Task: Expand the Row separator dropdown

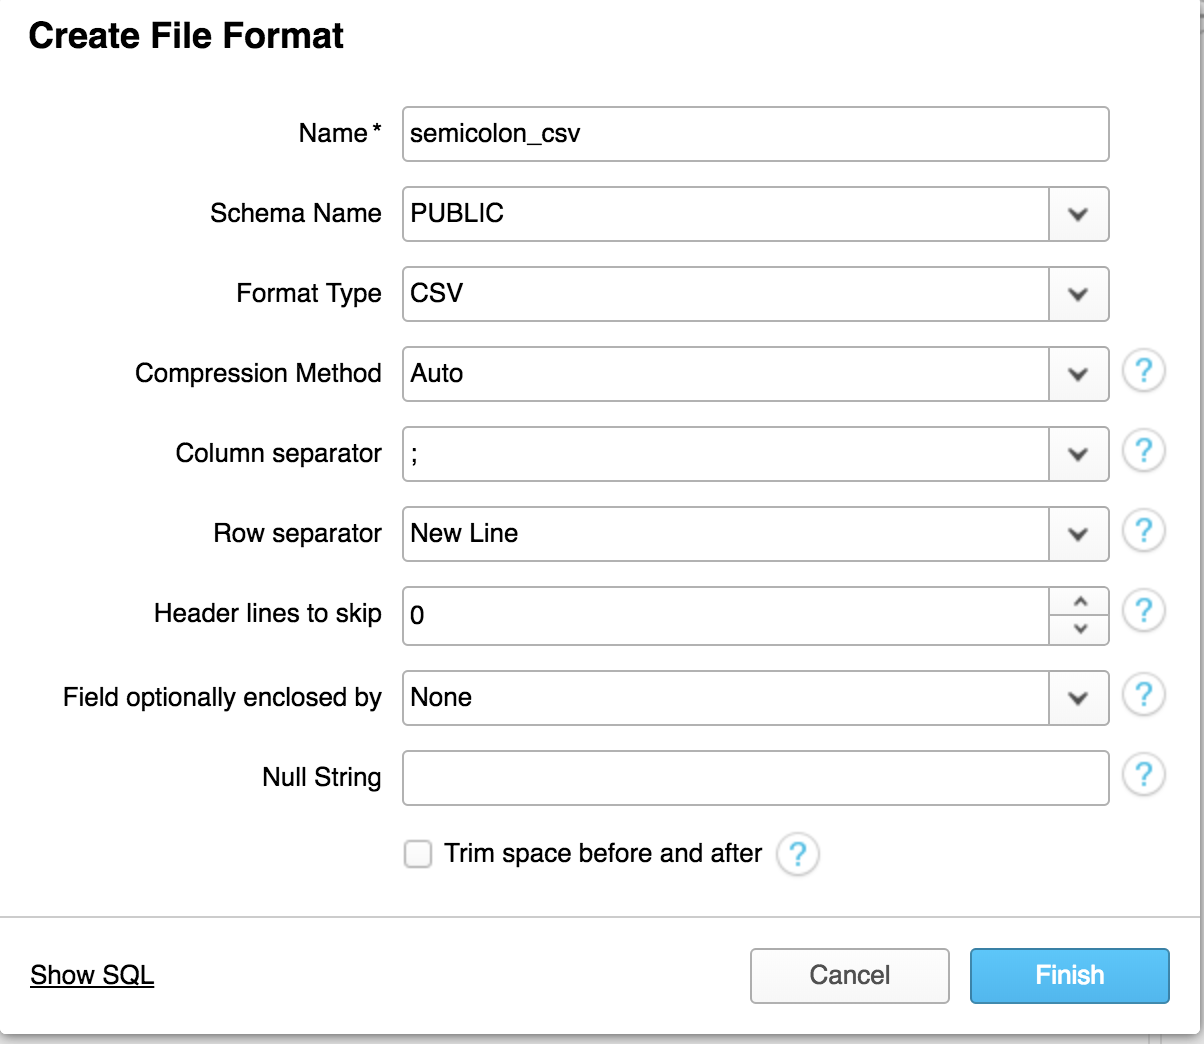Action: click(1078, 534)
